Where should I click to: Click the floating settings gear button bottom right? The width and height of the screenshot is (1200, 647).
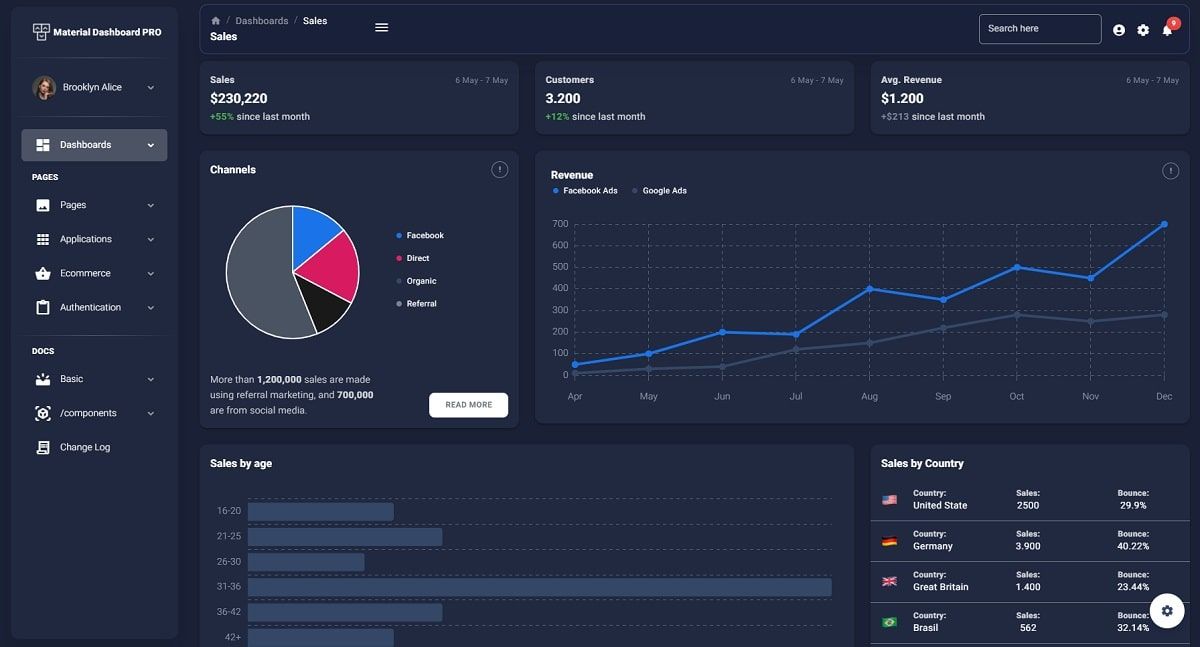1166,610
